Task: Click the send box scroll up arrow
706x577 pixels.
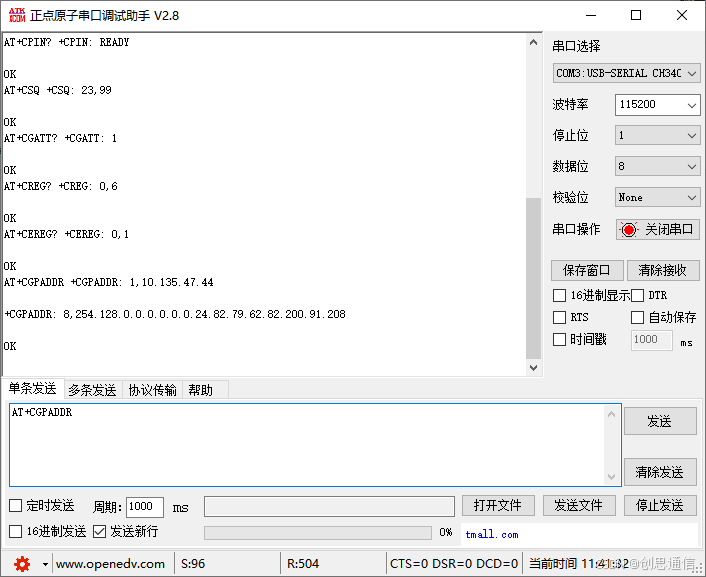Action: click(x=611, y=414)
